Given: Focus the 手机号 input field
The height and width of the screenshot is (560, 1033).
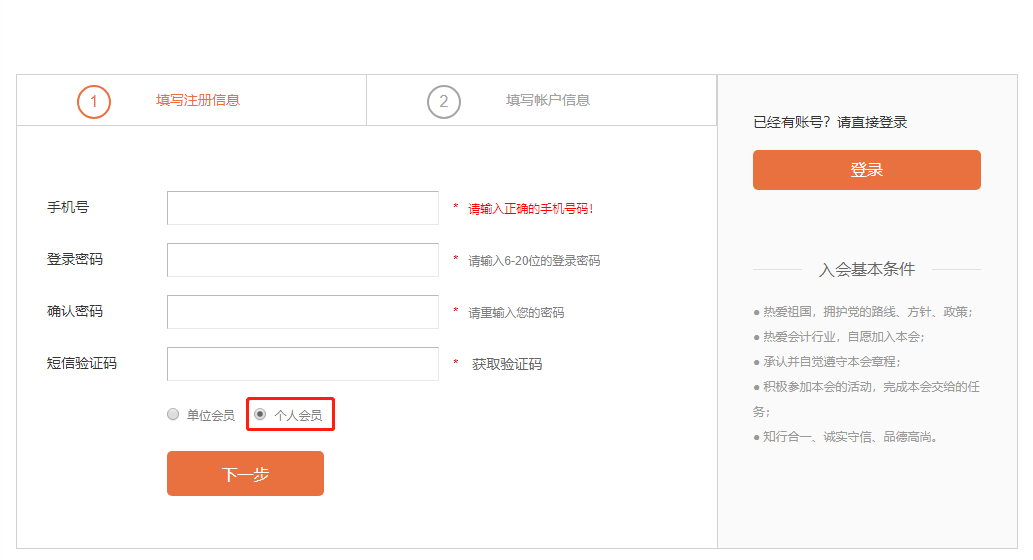Looking at the screenshot, I should tap(303, 208).
